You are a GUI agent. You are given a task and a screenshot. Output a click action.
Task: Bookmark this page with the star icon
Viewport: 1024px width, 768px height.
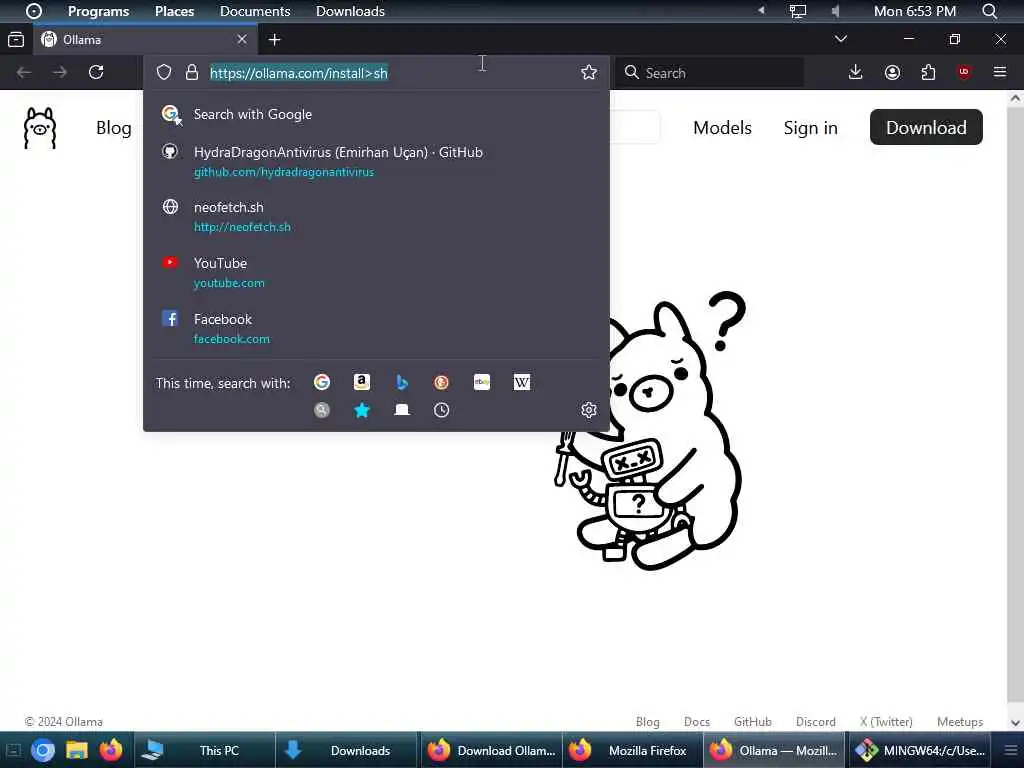[x=588, y=72]
